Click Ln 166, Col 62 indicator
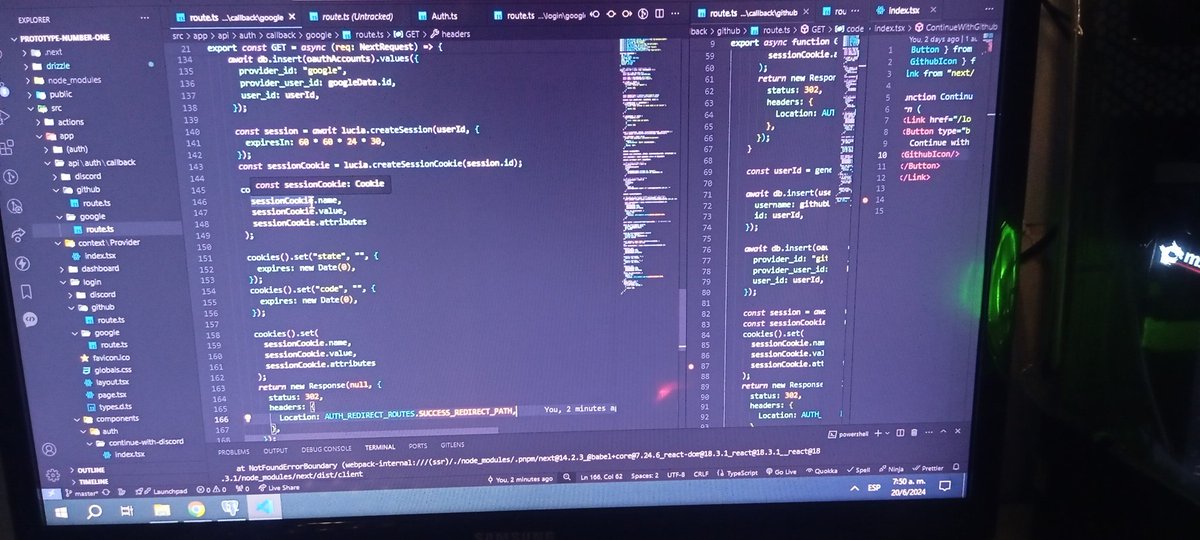 600,476
